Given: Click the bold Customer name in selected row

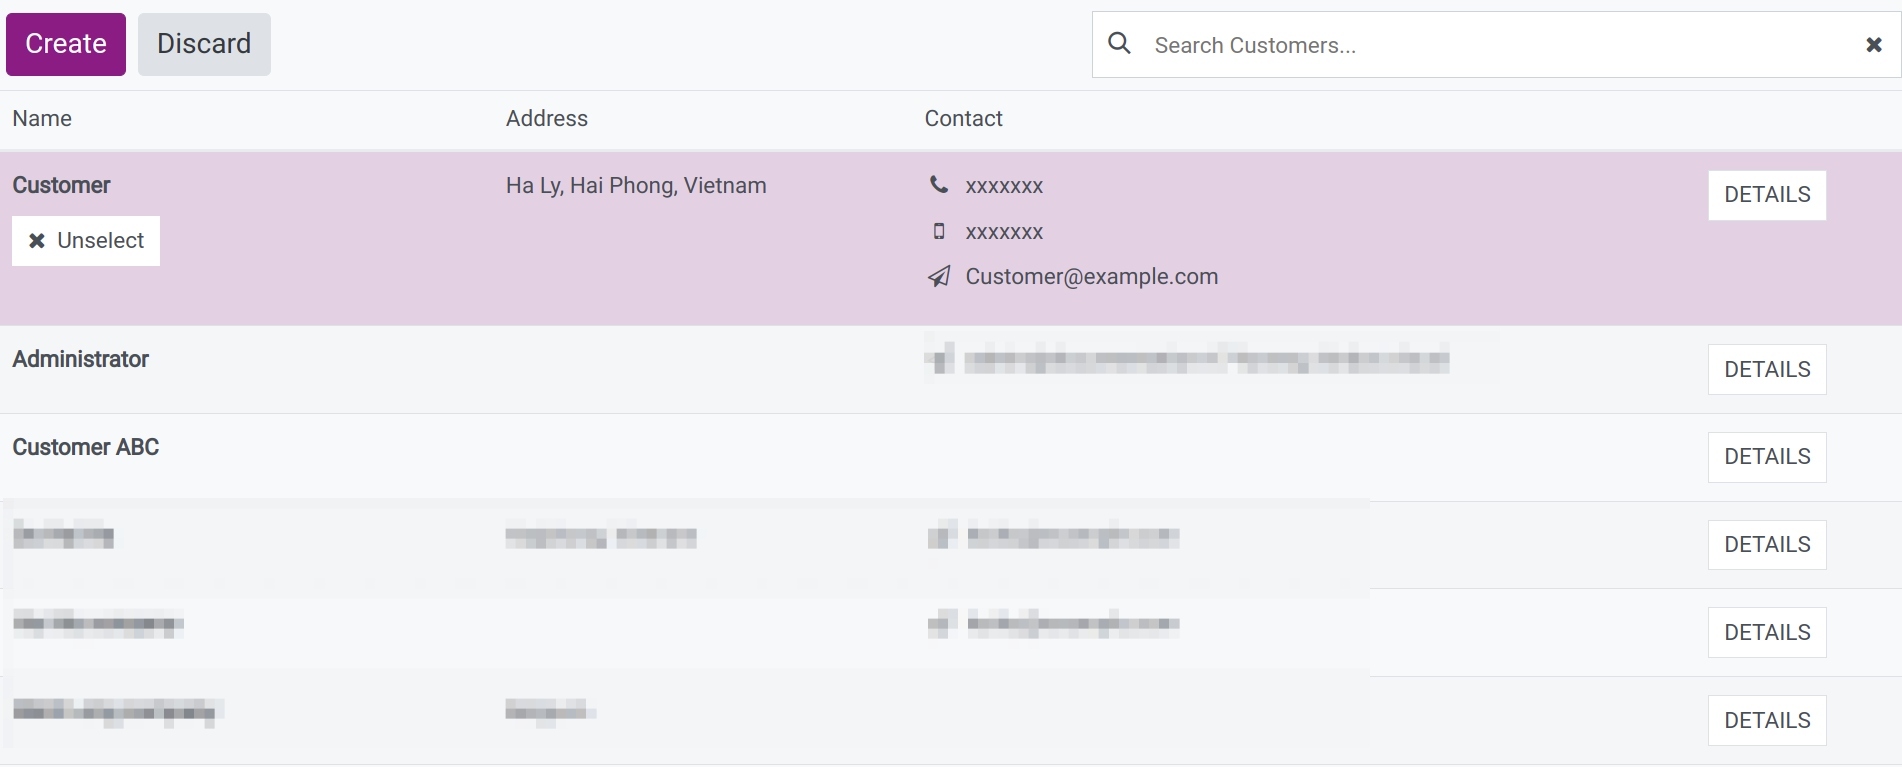Looking at the screenshot, I should coord(61,186).
